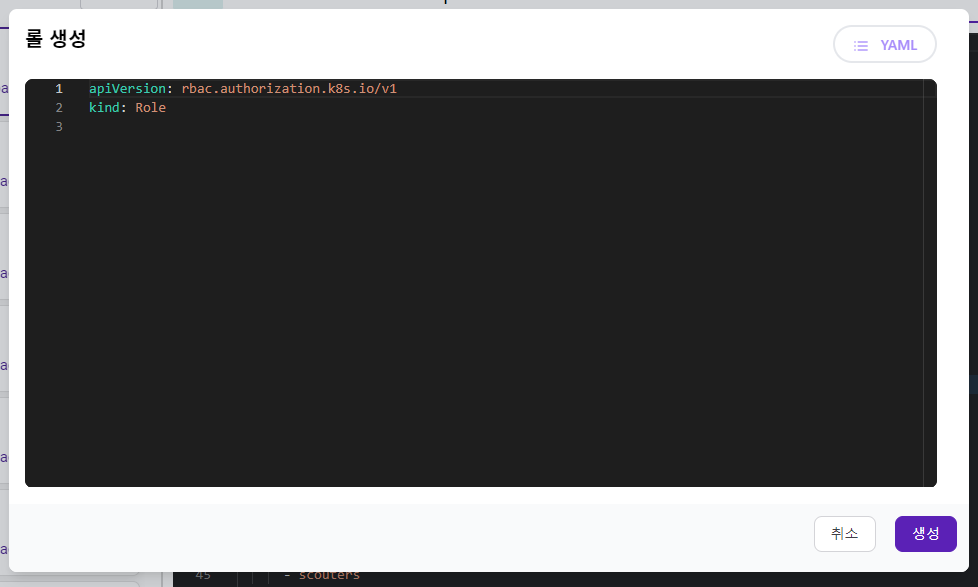Click the 취소 cancel button
Viewport: 978px width, 587px height.
click(845, 534)
